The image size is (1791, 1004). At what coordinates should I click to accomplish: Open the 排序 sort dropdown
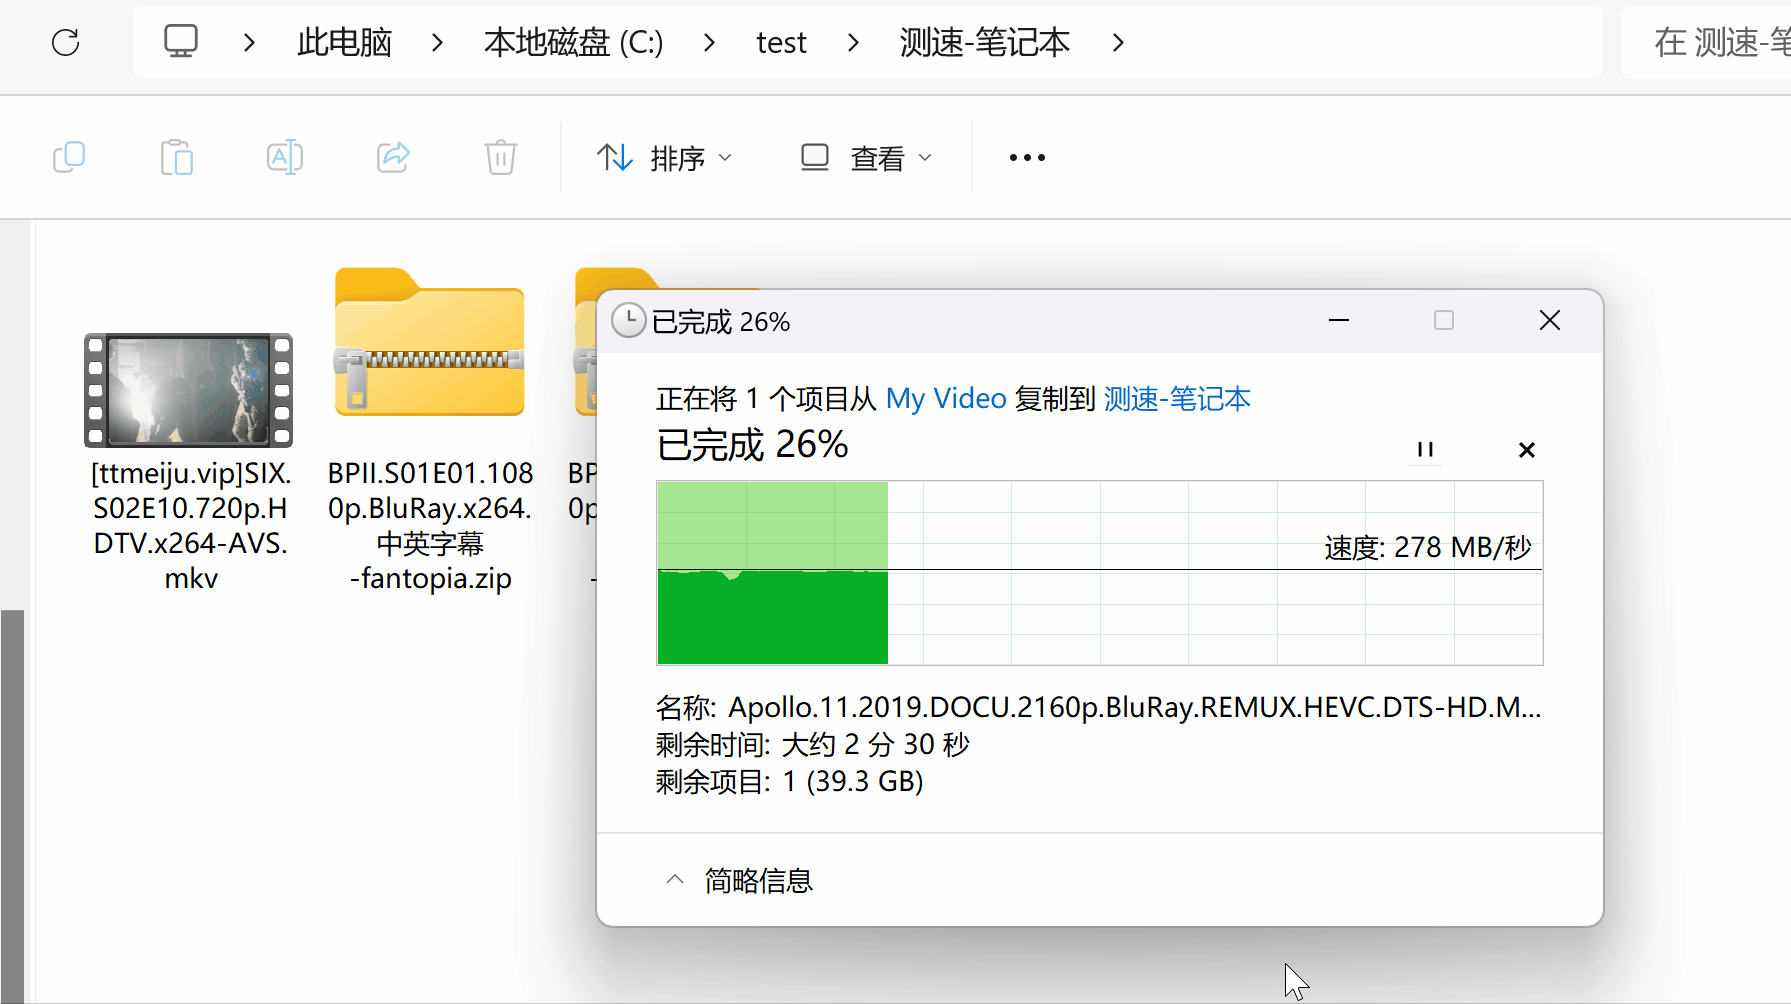pyautogui.click(x=665, y=158)
